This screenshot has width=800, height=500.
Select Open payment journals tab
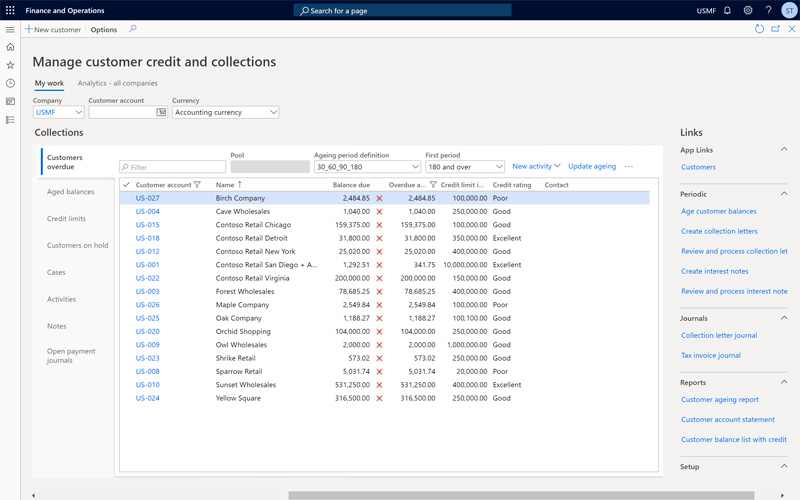71,356
